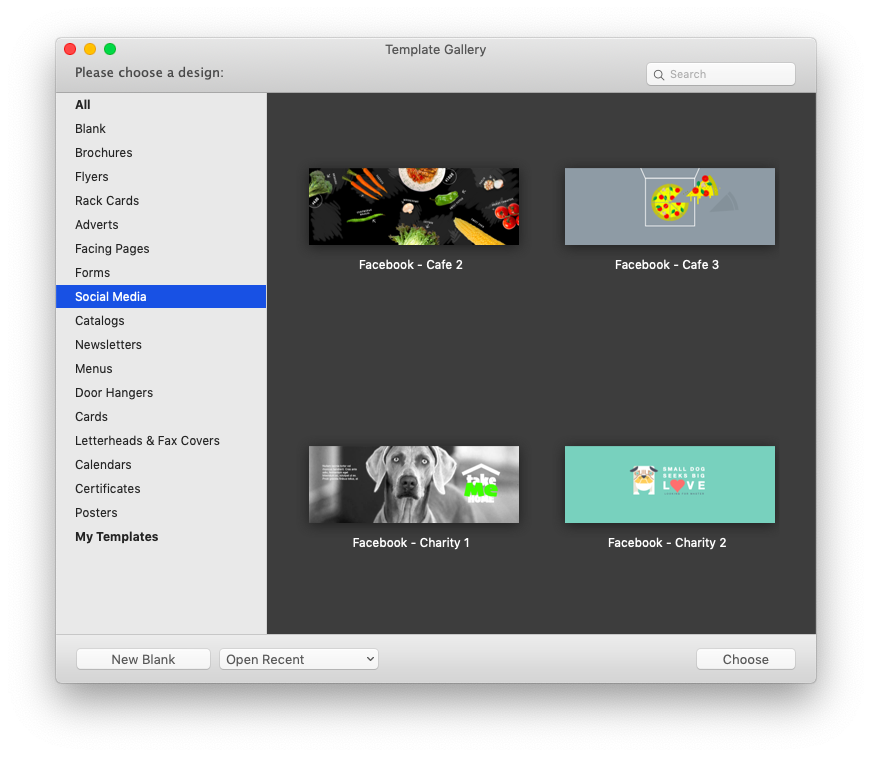
Task: Select the Menus category
Action: pyautogui.click(x=93, y=368)
